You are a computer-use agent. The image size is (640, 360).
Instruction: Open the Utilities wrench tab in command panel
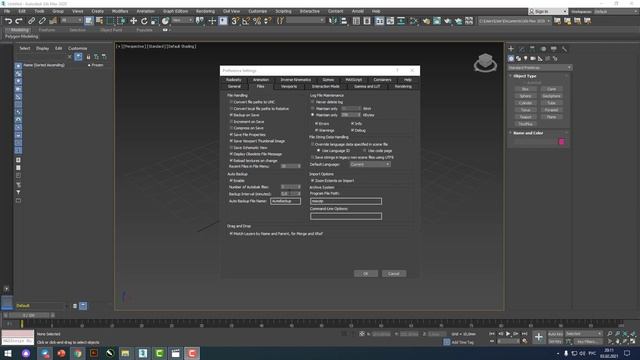coord(564,49)
